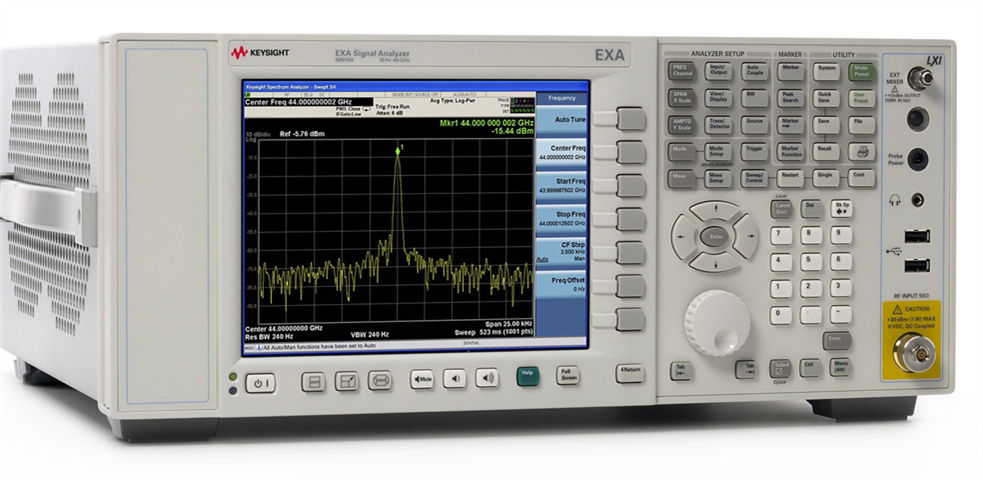Push the Mode Setup key
This screenshot has width=983, height=480.
pos(717,152)
